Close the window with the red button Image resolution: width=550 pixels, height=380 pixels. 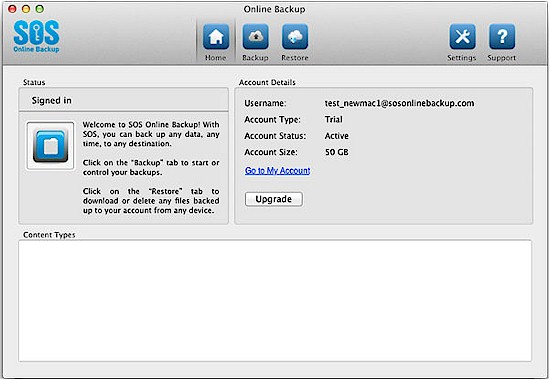tap(12, 9)
